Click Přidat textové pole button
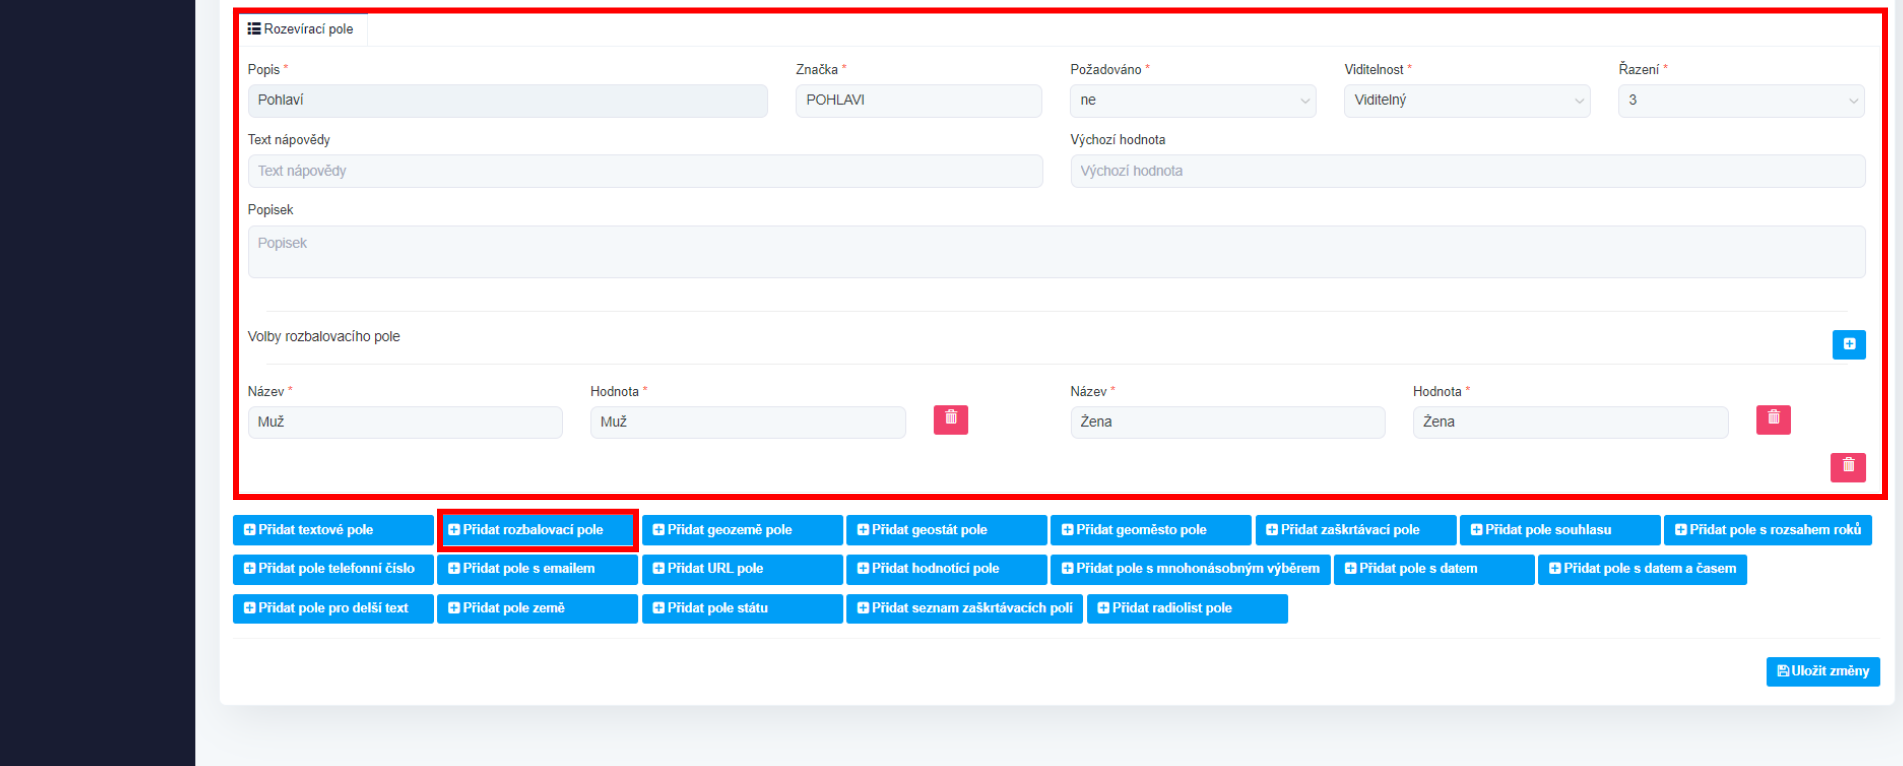The image size is (1903, 766). pyautogui.click(x=333, y=530)
